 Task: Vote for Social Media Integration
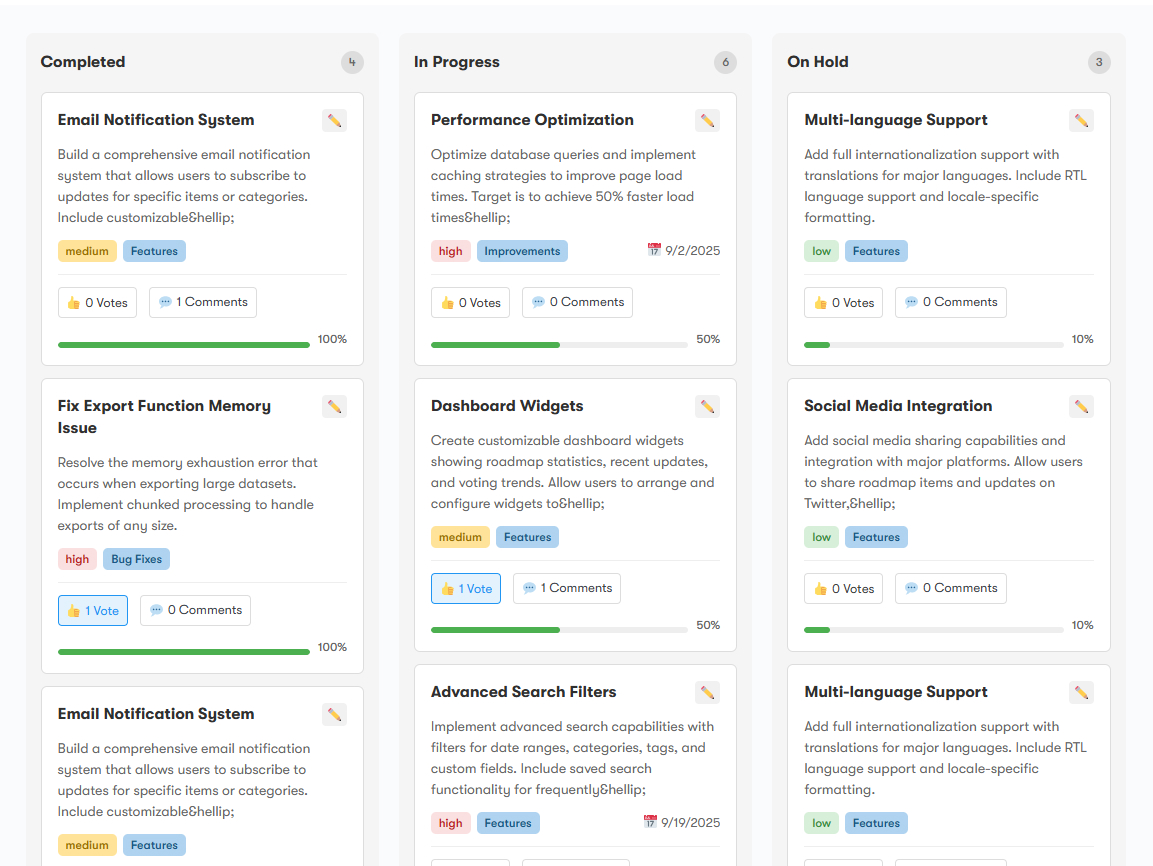click(x=843, y=589)
